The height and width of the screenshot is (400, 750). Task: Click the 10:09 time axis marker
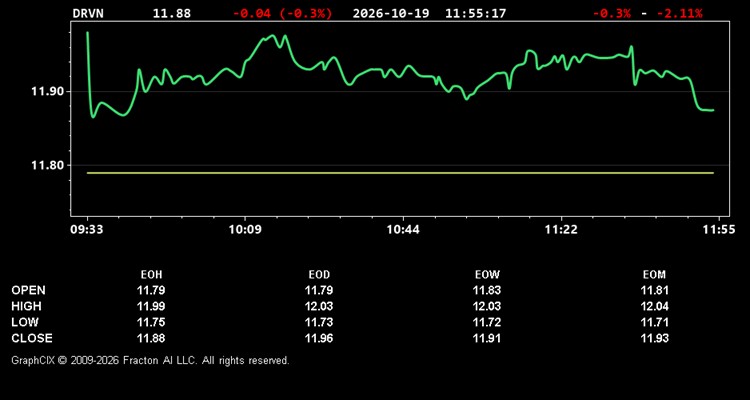pyautogui.click(x=244, y=230)
